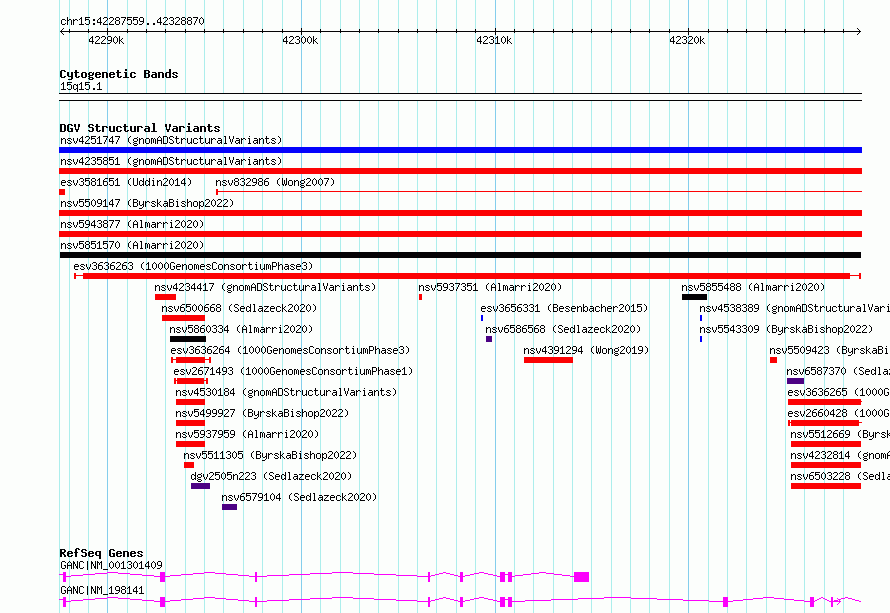Viewport: 890px width, 613px height.
Task: Open GANC|NM_001301409 transcript label
Action: [x=111, y=565]
